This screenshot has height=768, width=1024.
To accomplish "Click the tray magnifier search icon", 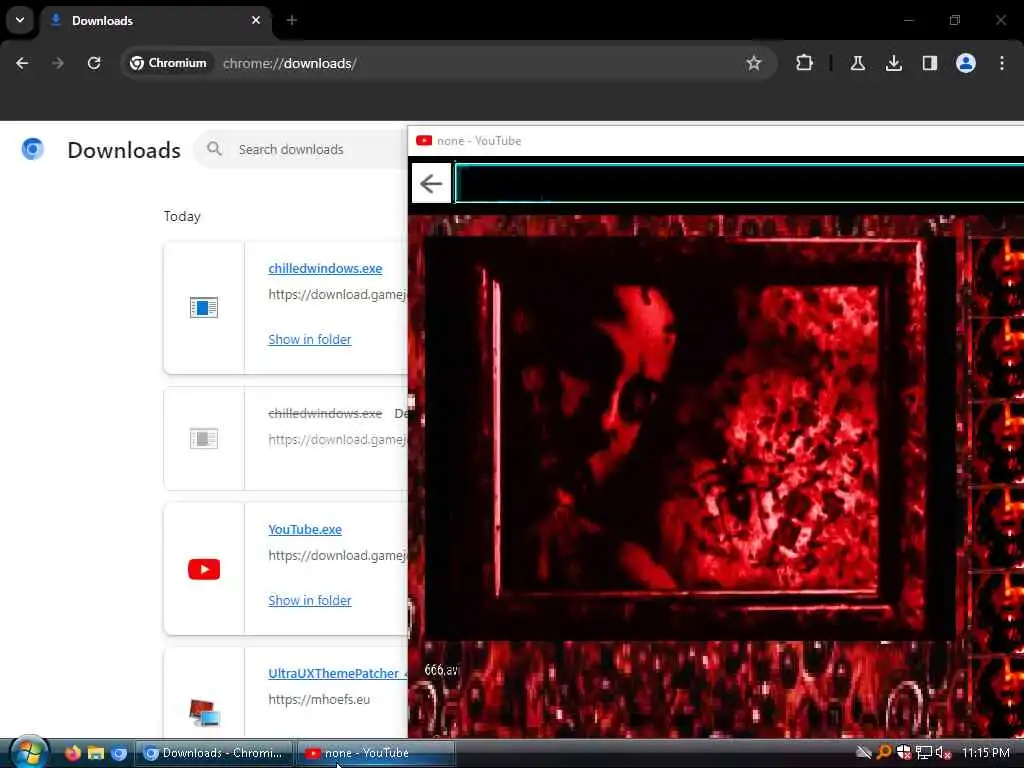I will [x=884, y=753].
